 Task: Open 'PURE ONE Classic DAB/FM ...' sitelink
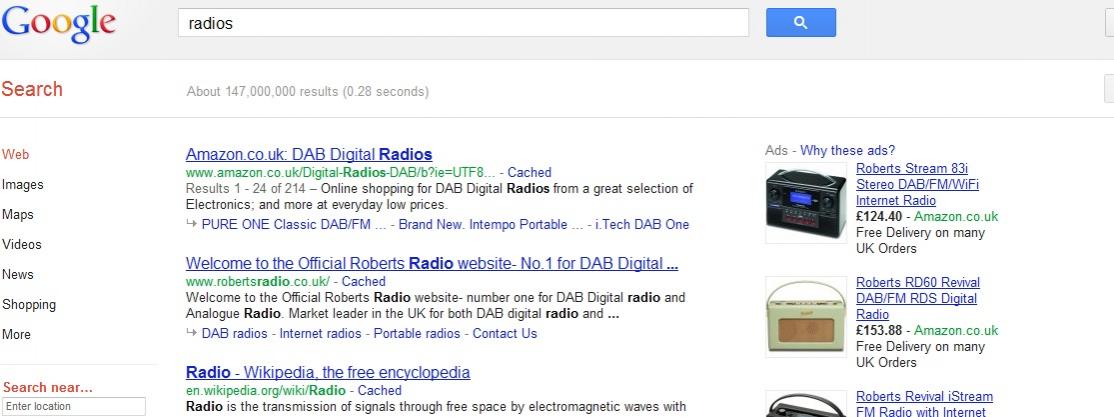tap(294, 224)
